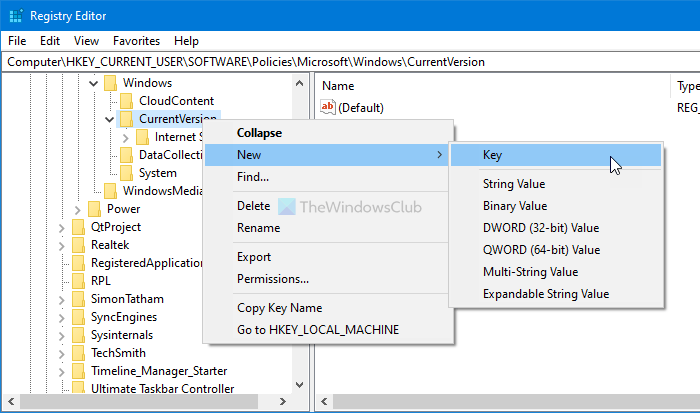The image size is (700, 413).
Task: Open the New submenu entry
Action: click(327, 155)
